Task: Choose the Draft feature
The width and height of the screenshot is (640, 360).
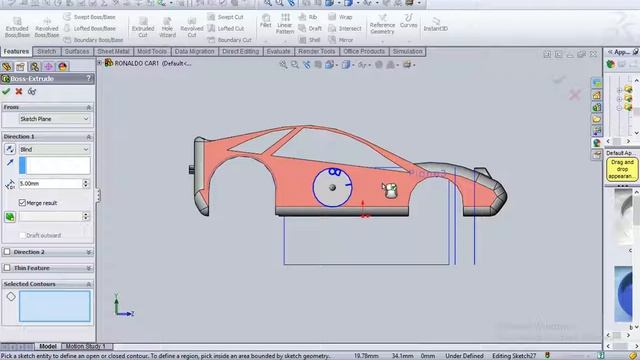Action: (x=310, y=29)
